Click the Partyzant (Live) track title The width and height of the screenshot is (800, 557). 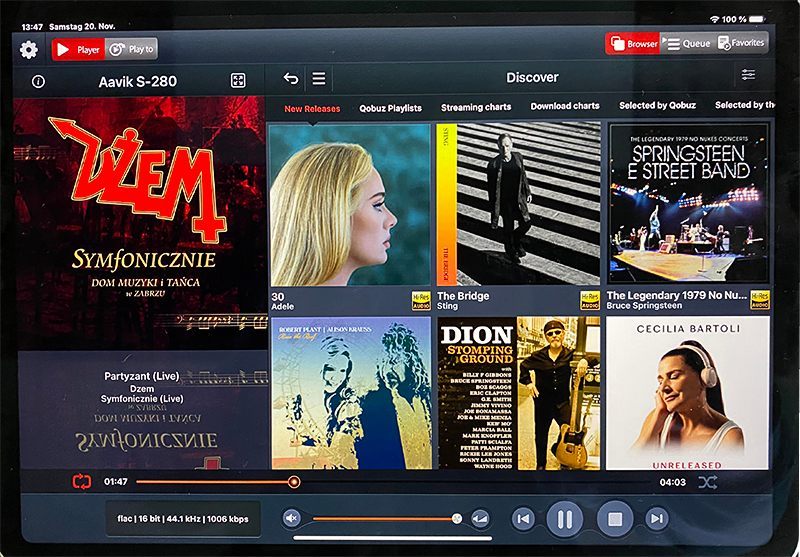coord(141,376)
